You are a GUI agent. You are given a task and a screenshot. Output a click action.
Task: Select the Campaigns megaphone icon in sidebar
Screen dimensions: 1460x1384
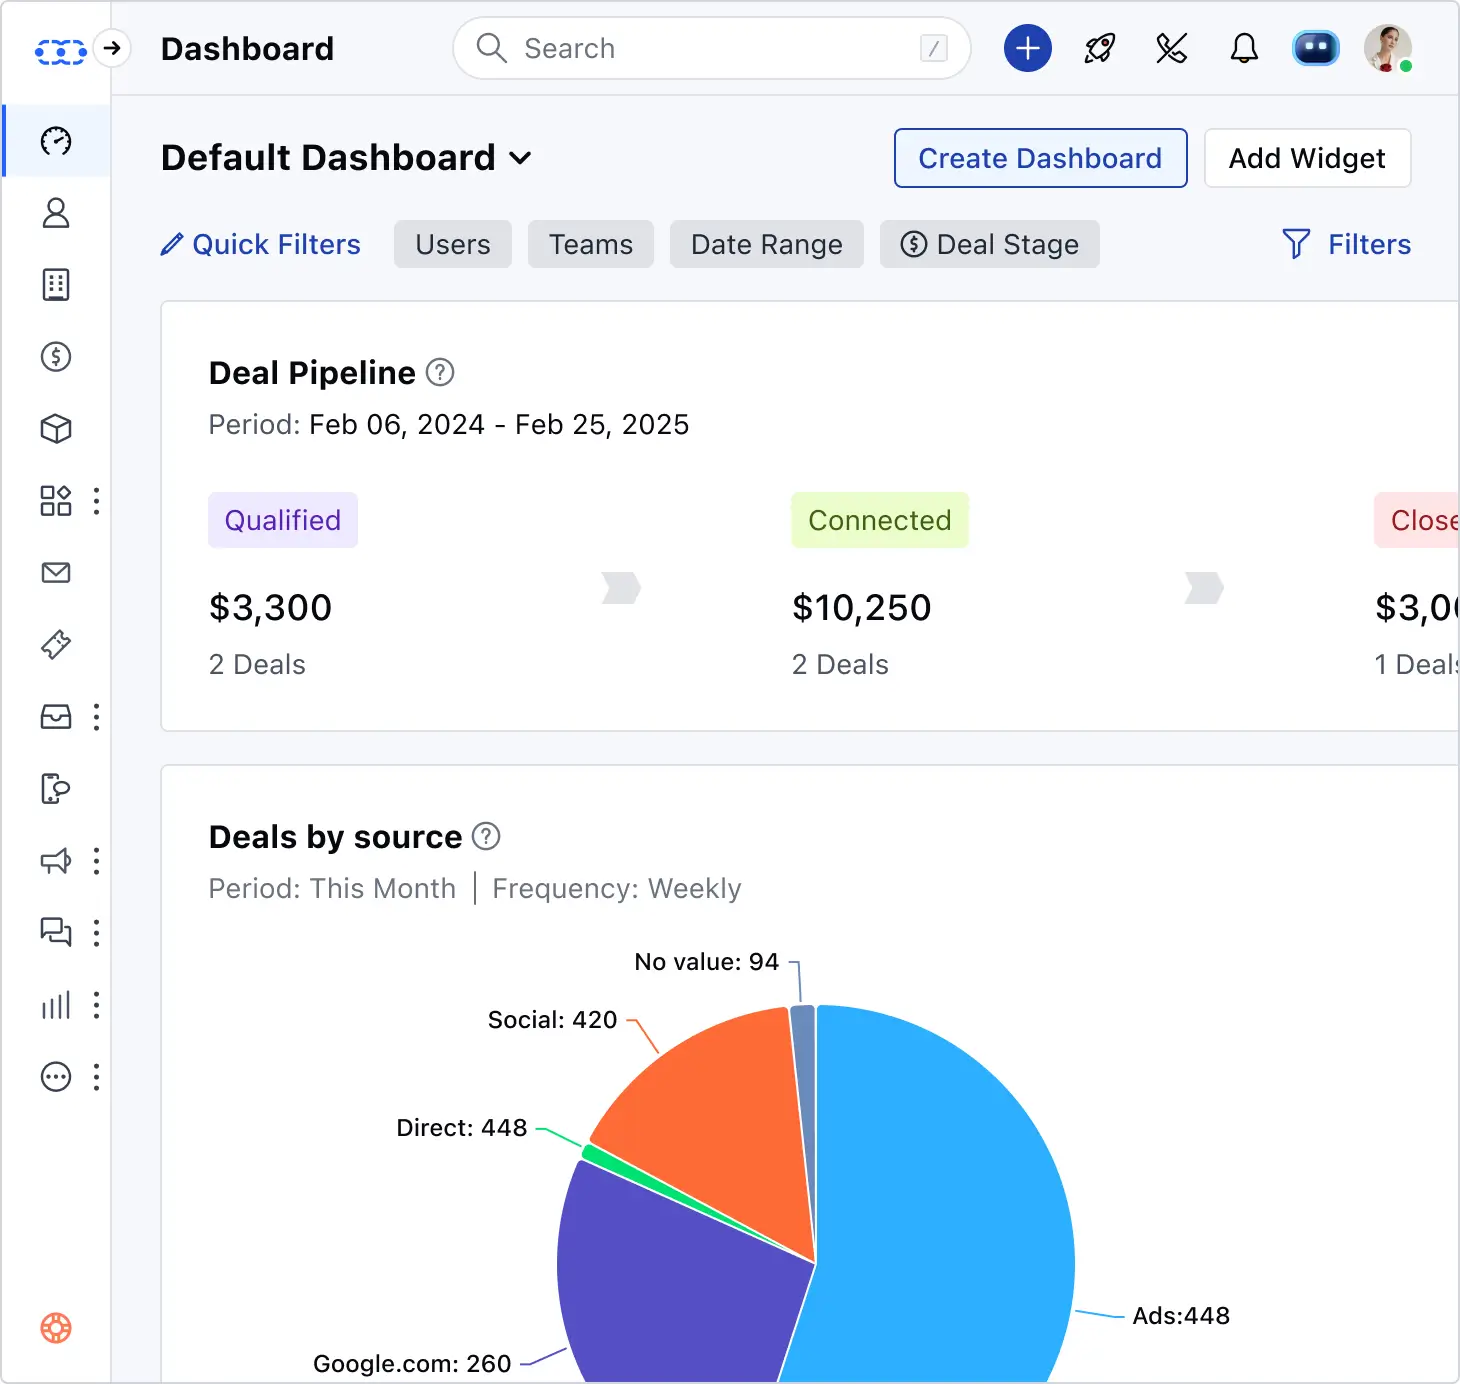(x=55, y=861)
